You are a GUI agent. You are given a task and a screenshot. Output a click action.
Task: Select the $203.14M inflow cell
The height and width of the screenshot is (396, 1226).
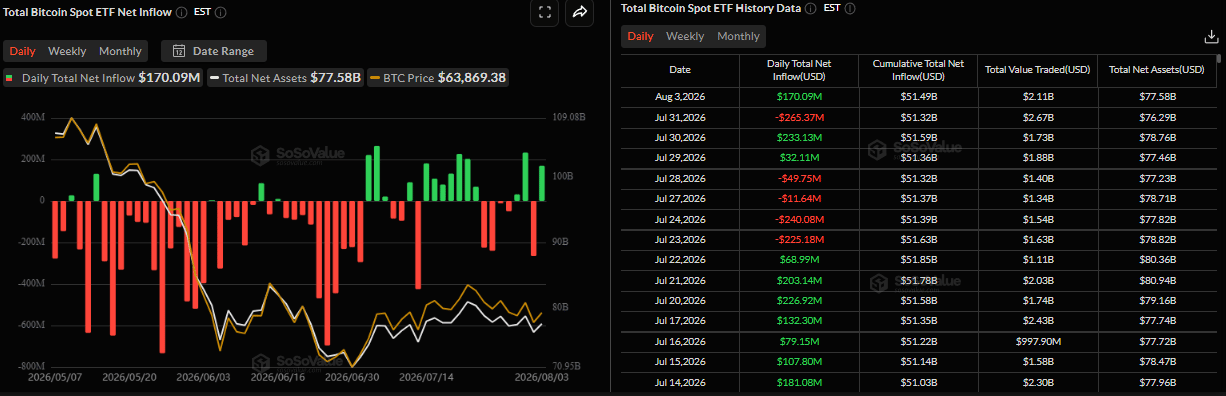pos(798,280)
